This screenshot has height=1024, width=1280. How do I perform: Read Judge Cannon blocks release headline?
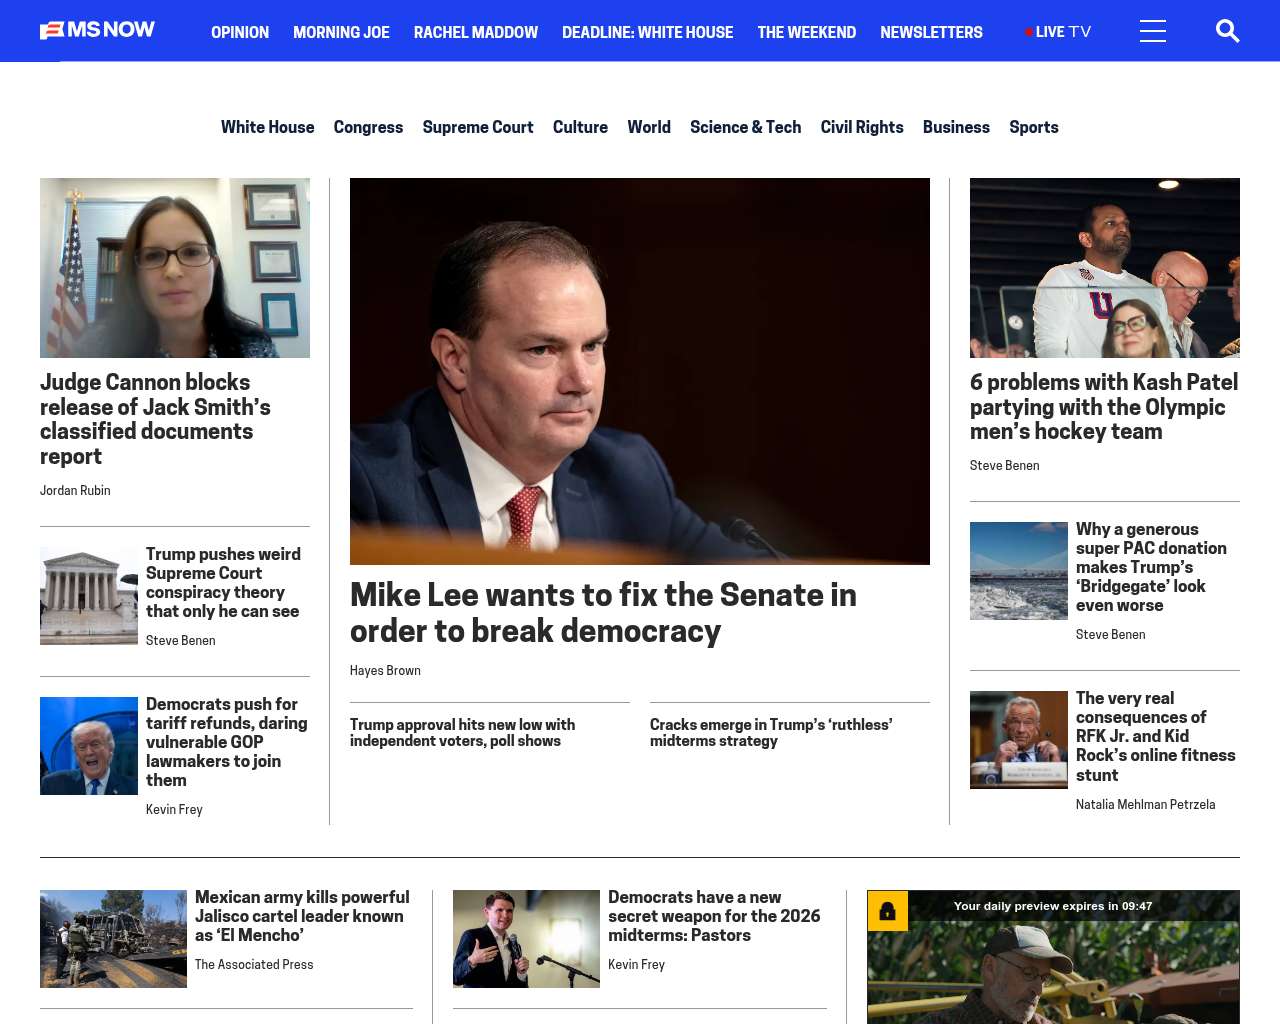tap(155, 419)
